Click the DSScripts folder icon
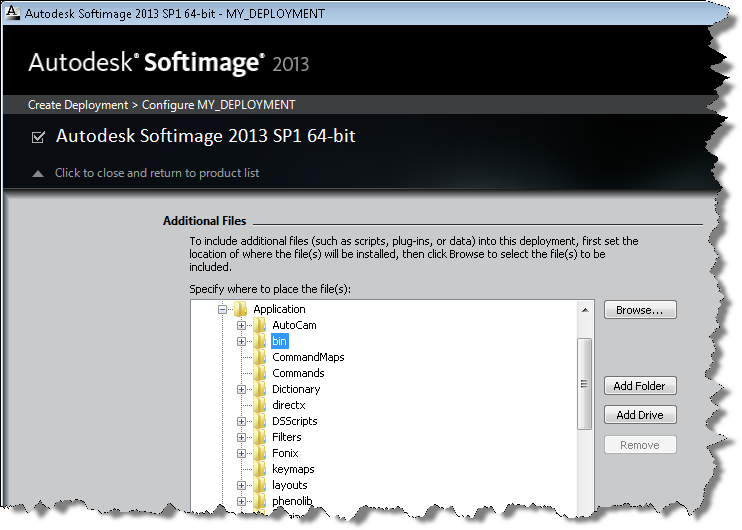742x530 pixels. [260, 422]
